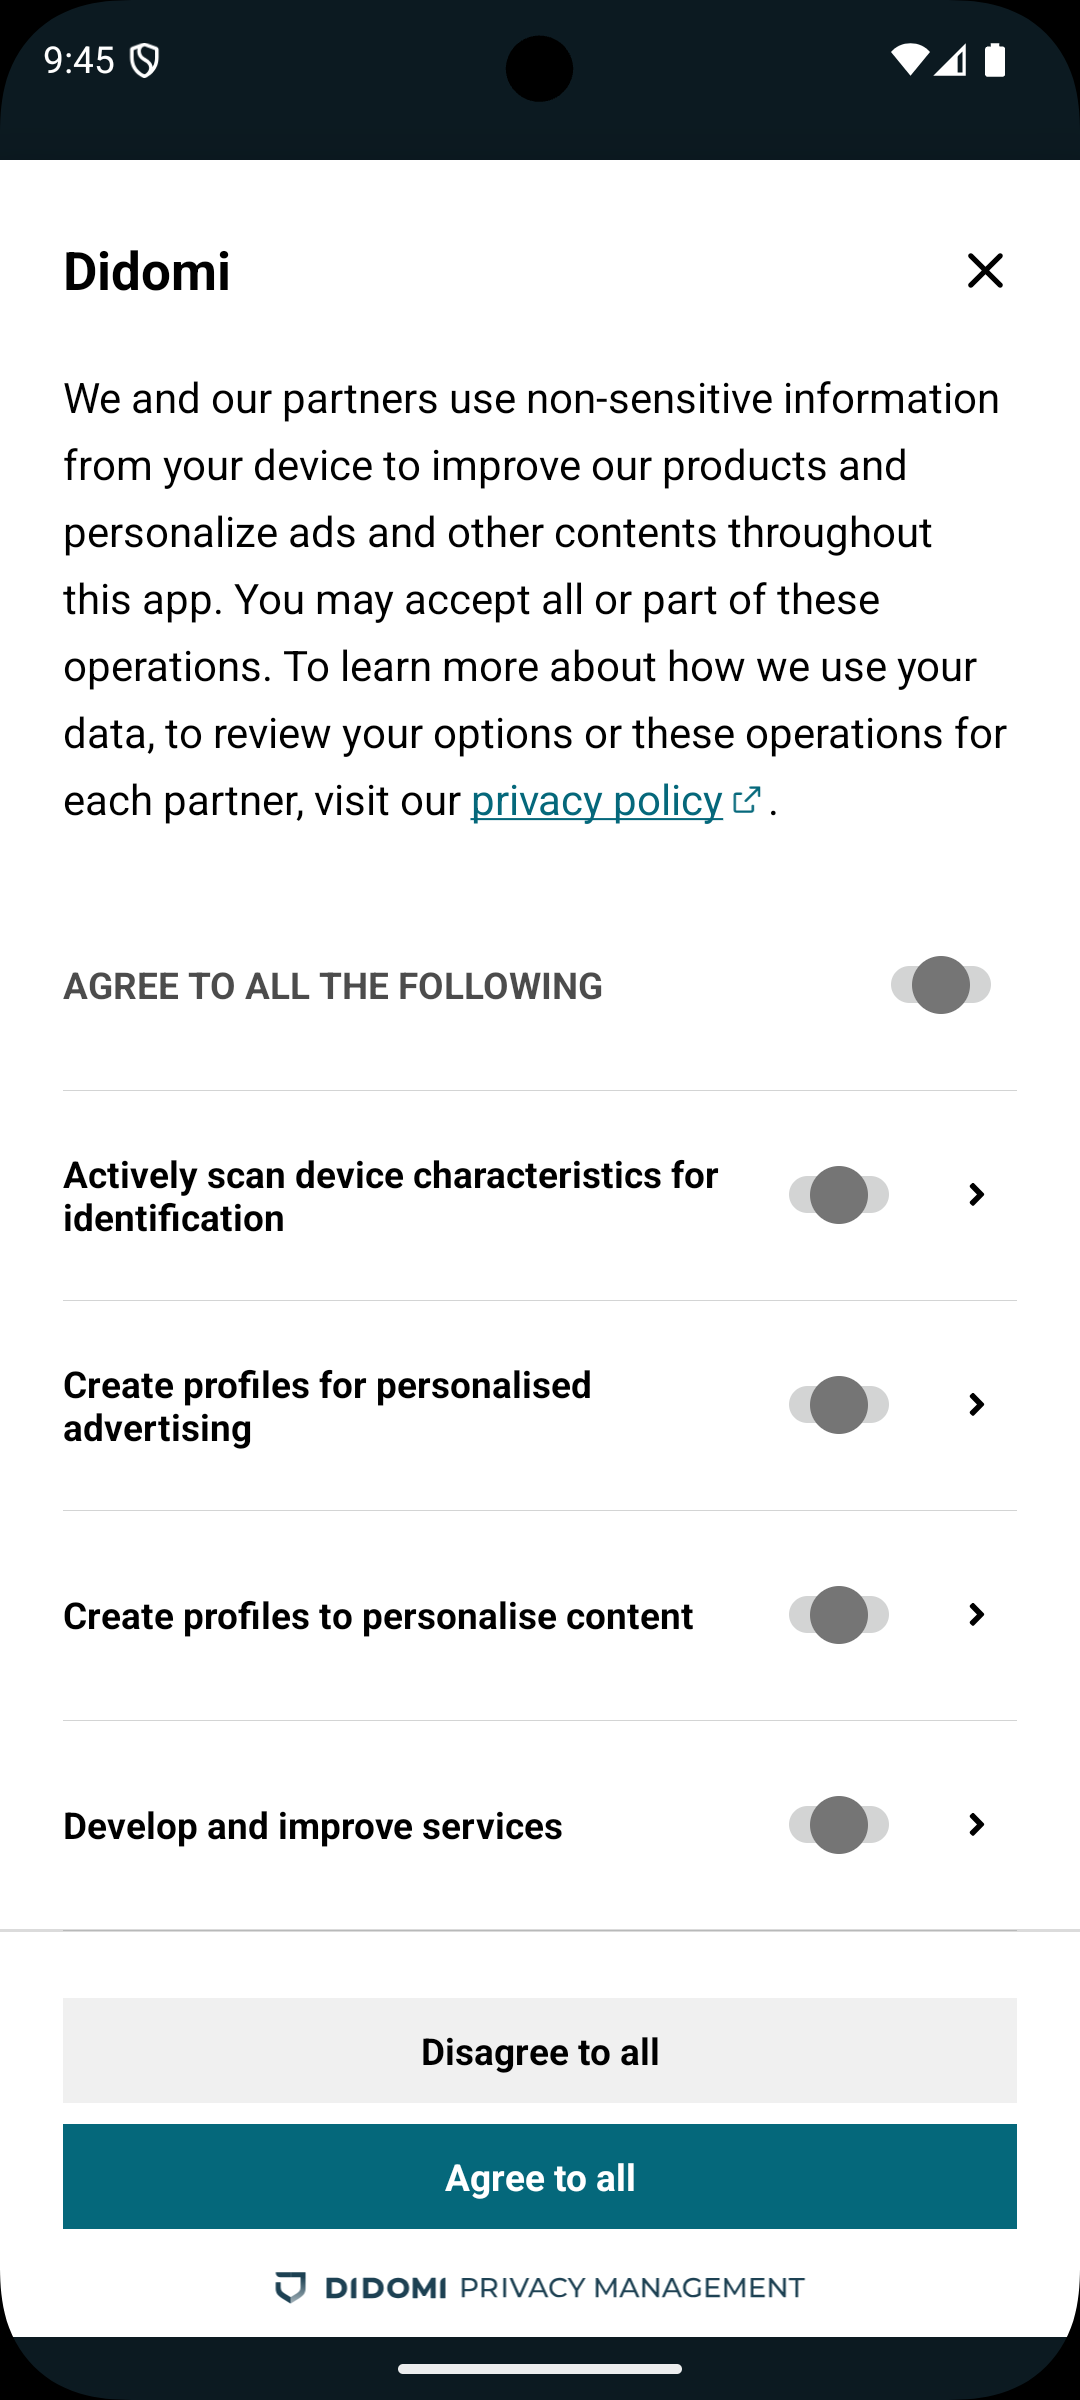
Task: Tap the Didomi shield logo icon
Action: (290, 2287)
